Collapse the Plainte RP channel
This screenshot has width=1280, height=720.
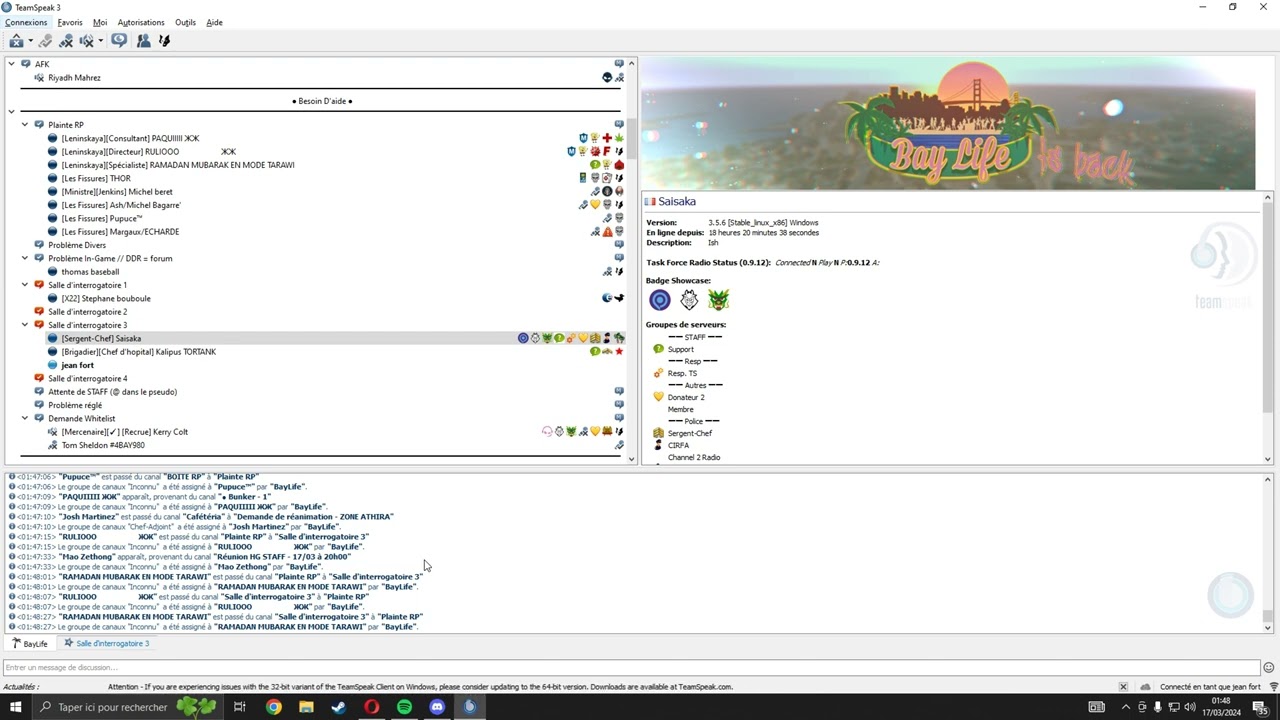[25, 125]
